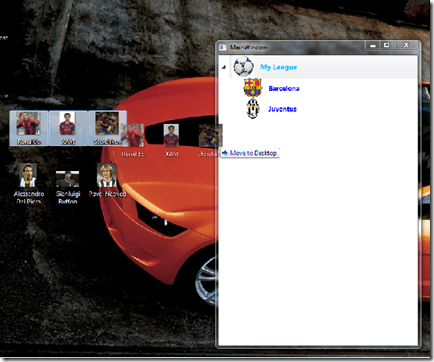The height and width of the screenshot is (362, 434).
Task: Click the highlighted Ronaldo desktop icon
Action: click(29, 128)
